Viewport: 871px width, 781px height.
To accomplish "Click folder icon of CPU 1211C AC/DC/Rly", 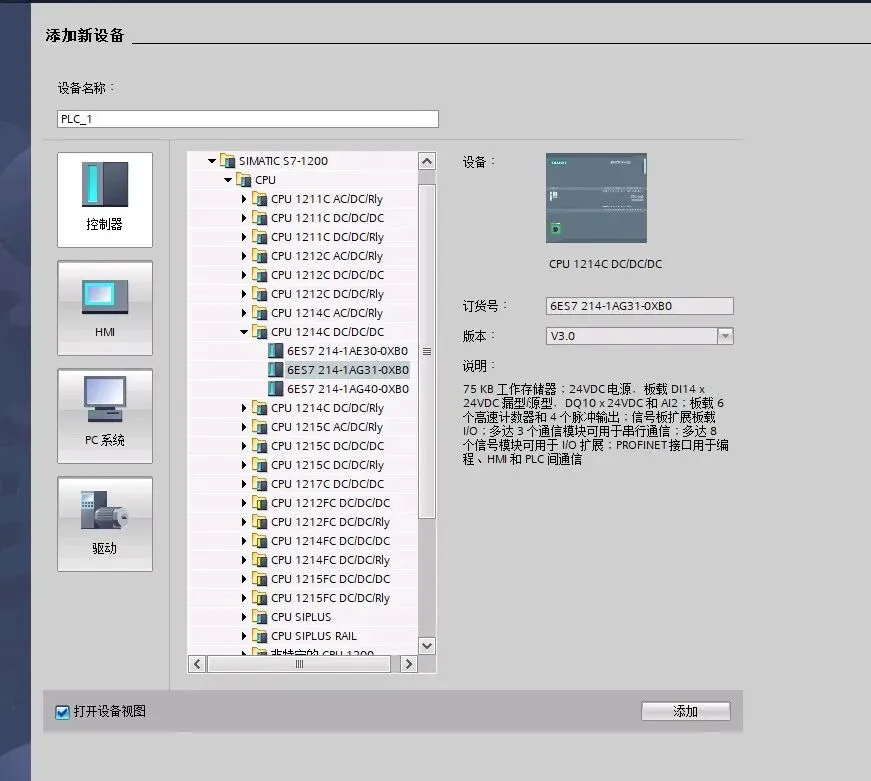I will click(259, 199).
